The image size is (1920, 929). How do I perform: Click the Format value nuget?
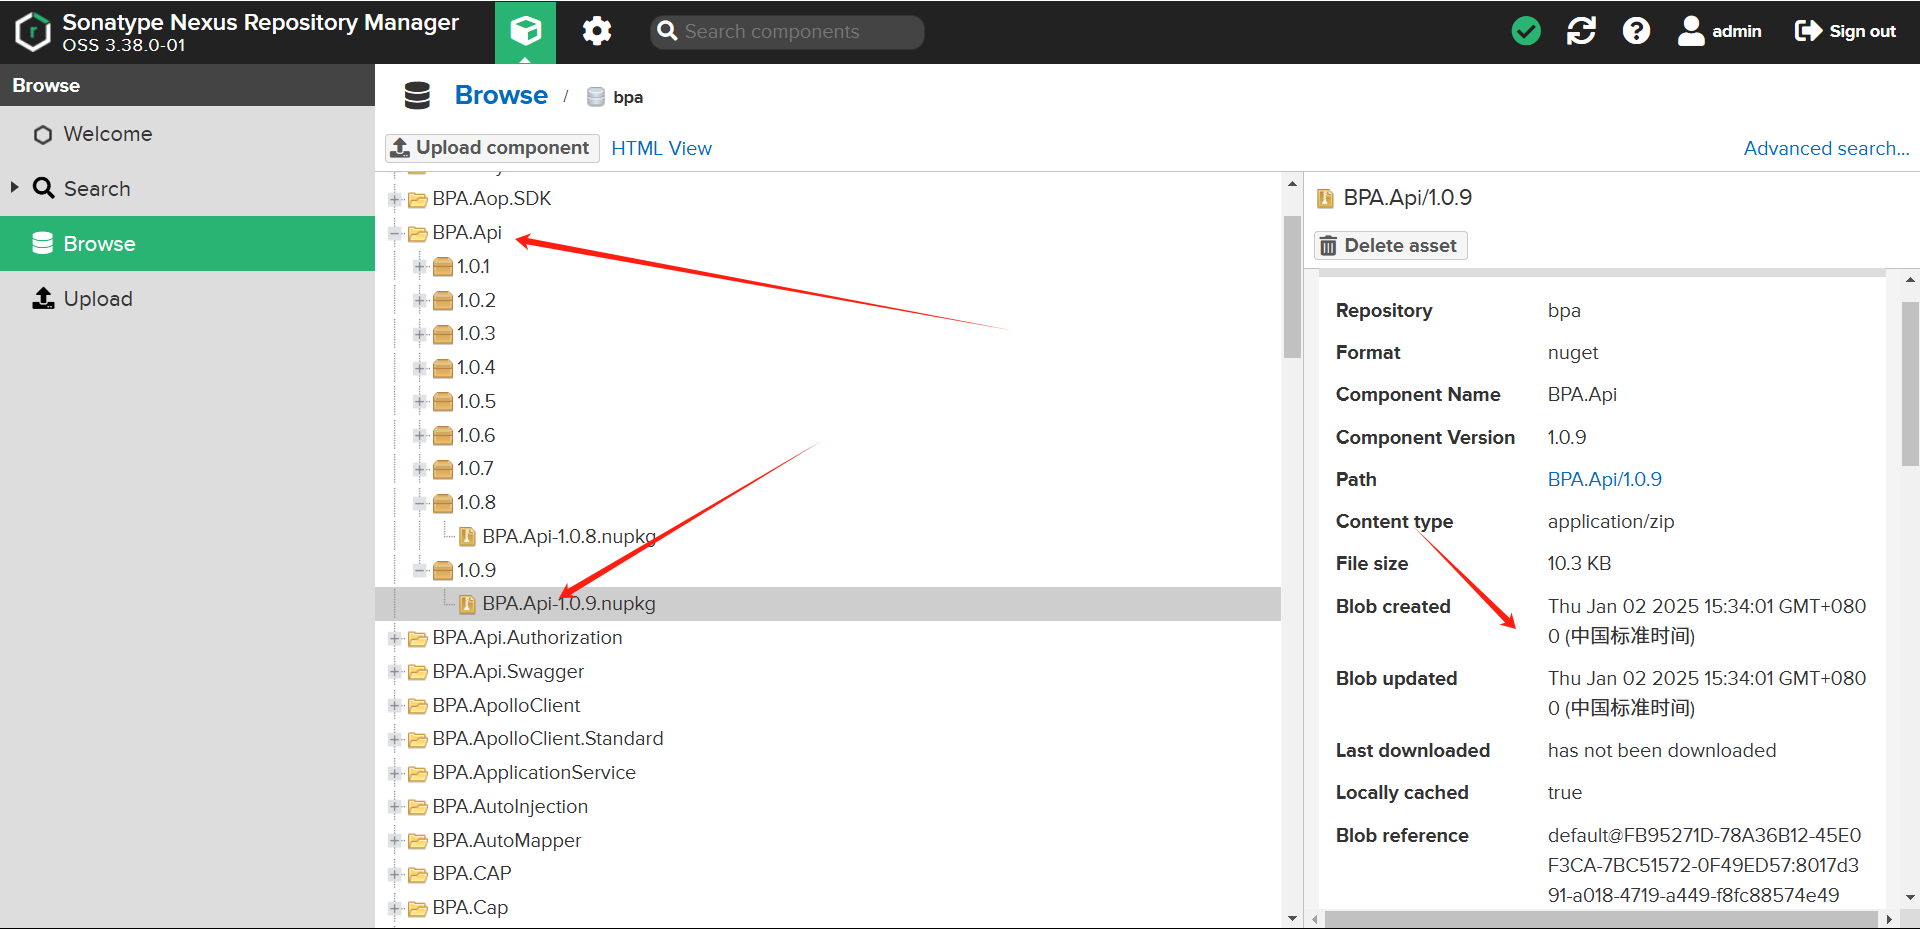(x=1573, y=352)
